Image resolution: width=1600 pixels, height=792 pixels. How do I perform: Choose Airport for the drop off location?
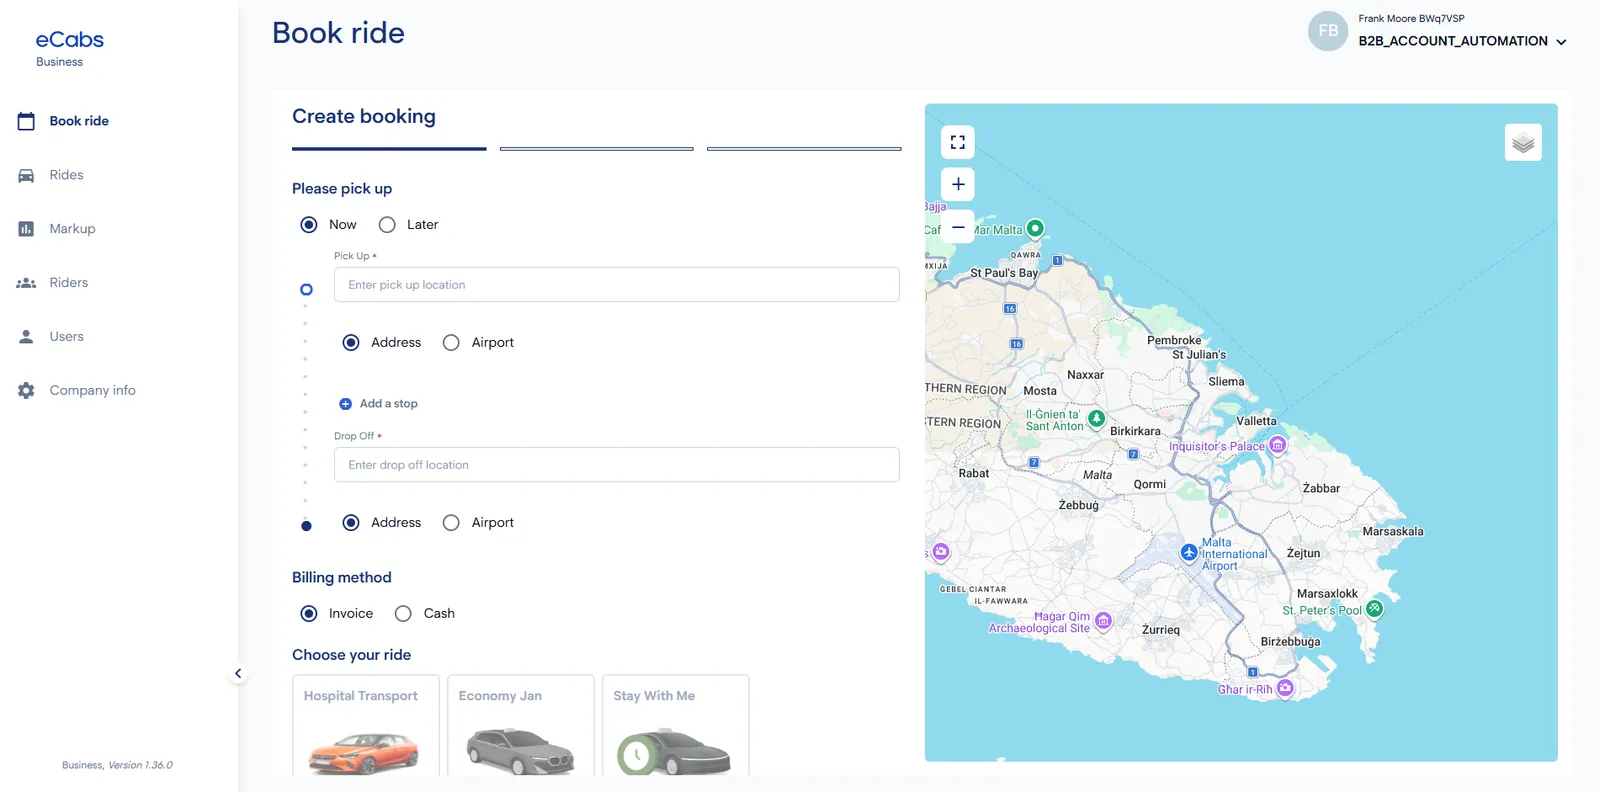click(x=451, y=523)
